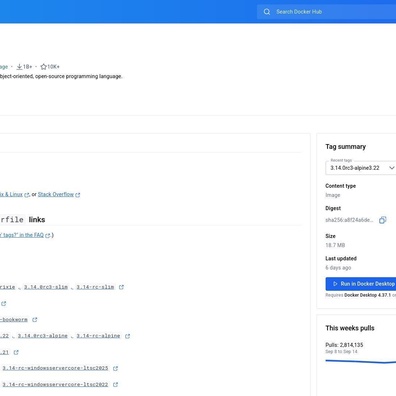Screen dimensions: 396x396
Task: Click external-link icon after windowsservercore-ltsc2022
Action: pyautogui.click(x=115, y=385)
